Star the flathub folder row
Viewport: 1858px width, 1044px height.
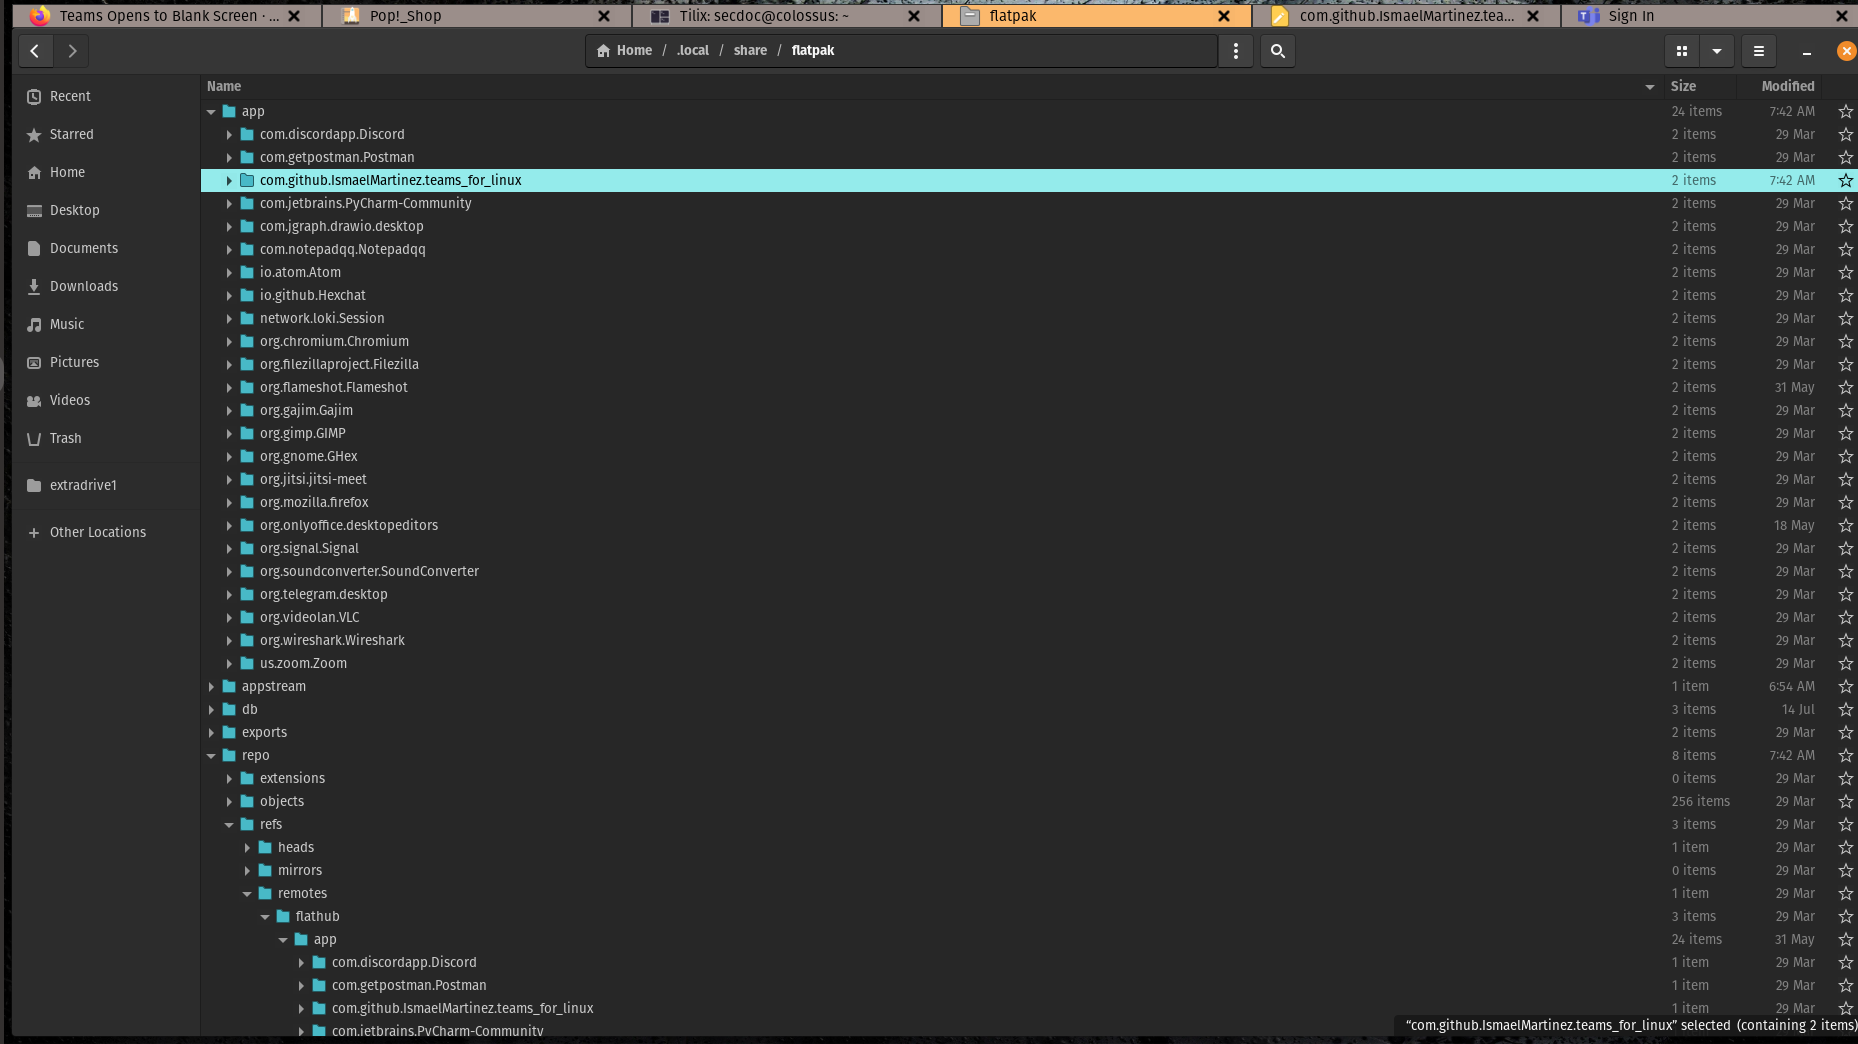click(x=1844, y=916)
